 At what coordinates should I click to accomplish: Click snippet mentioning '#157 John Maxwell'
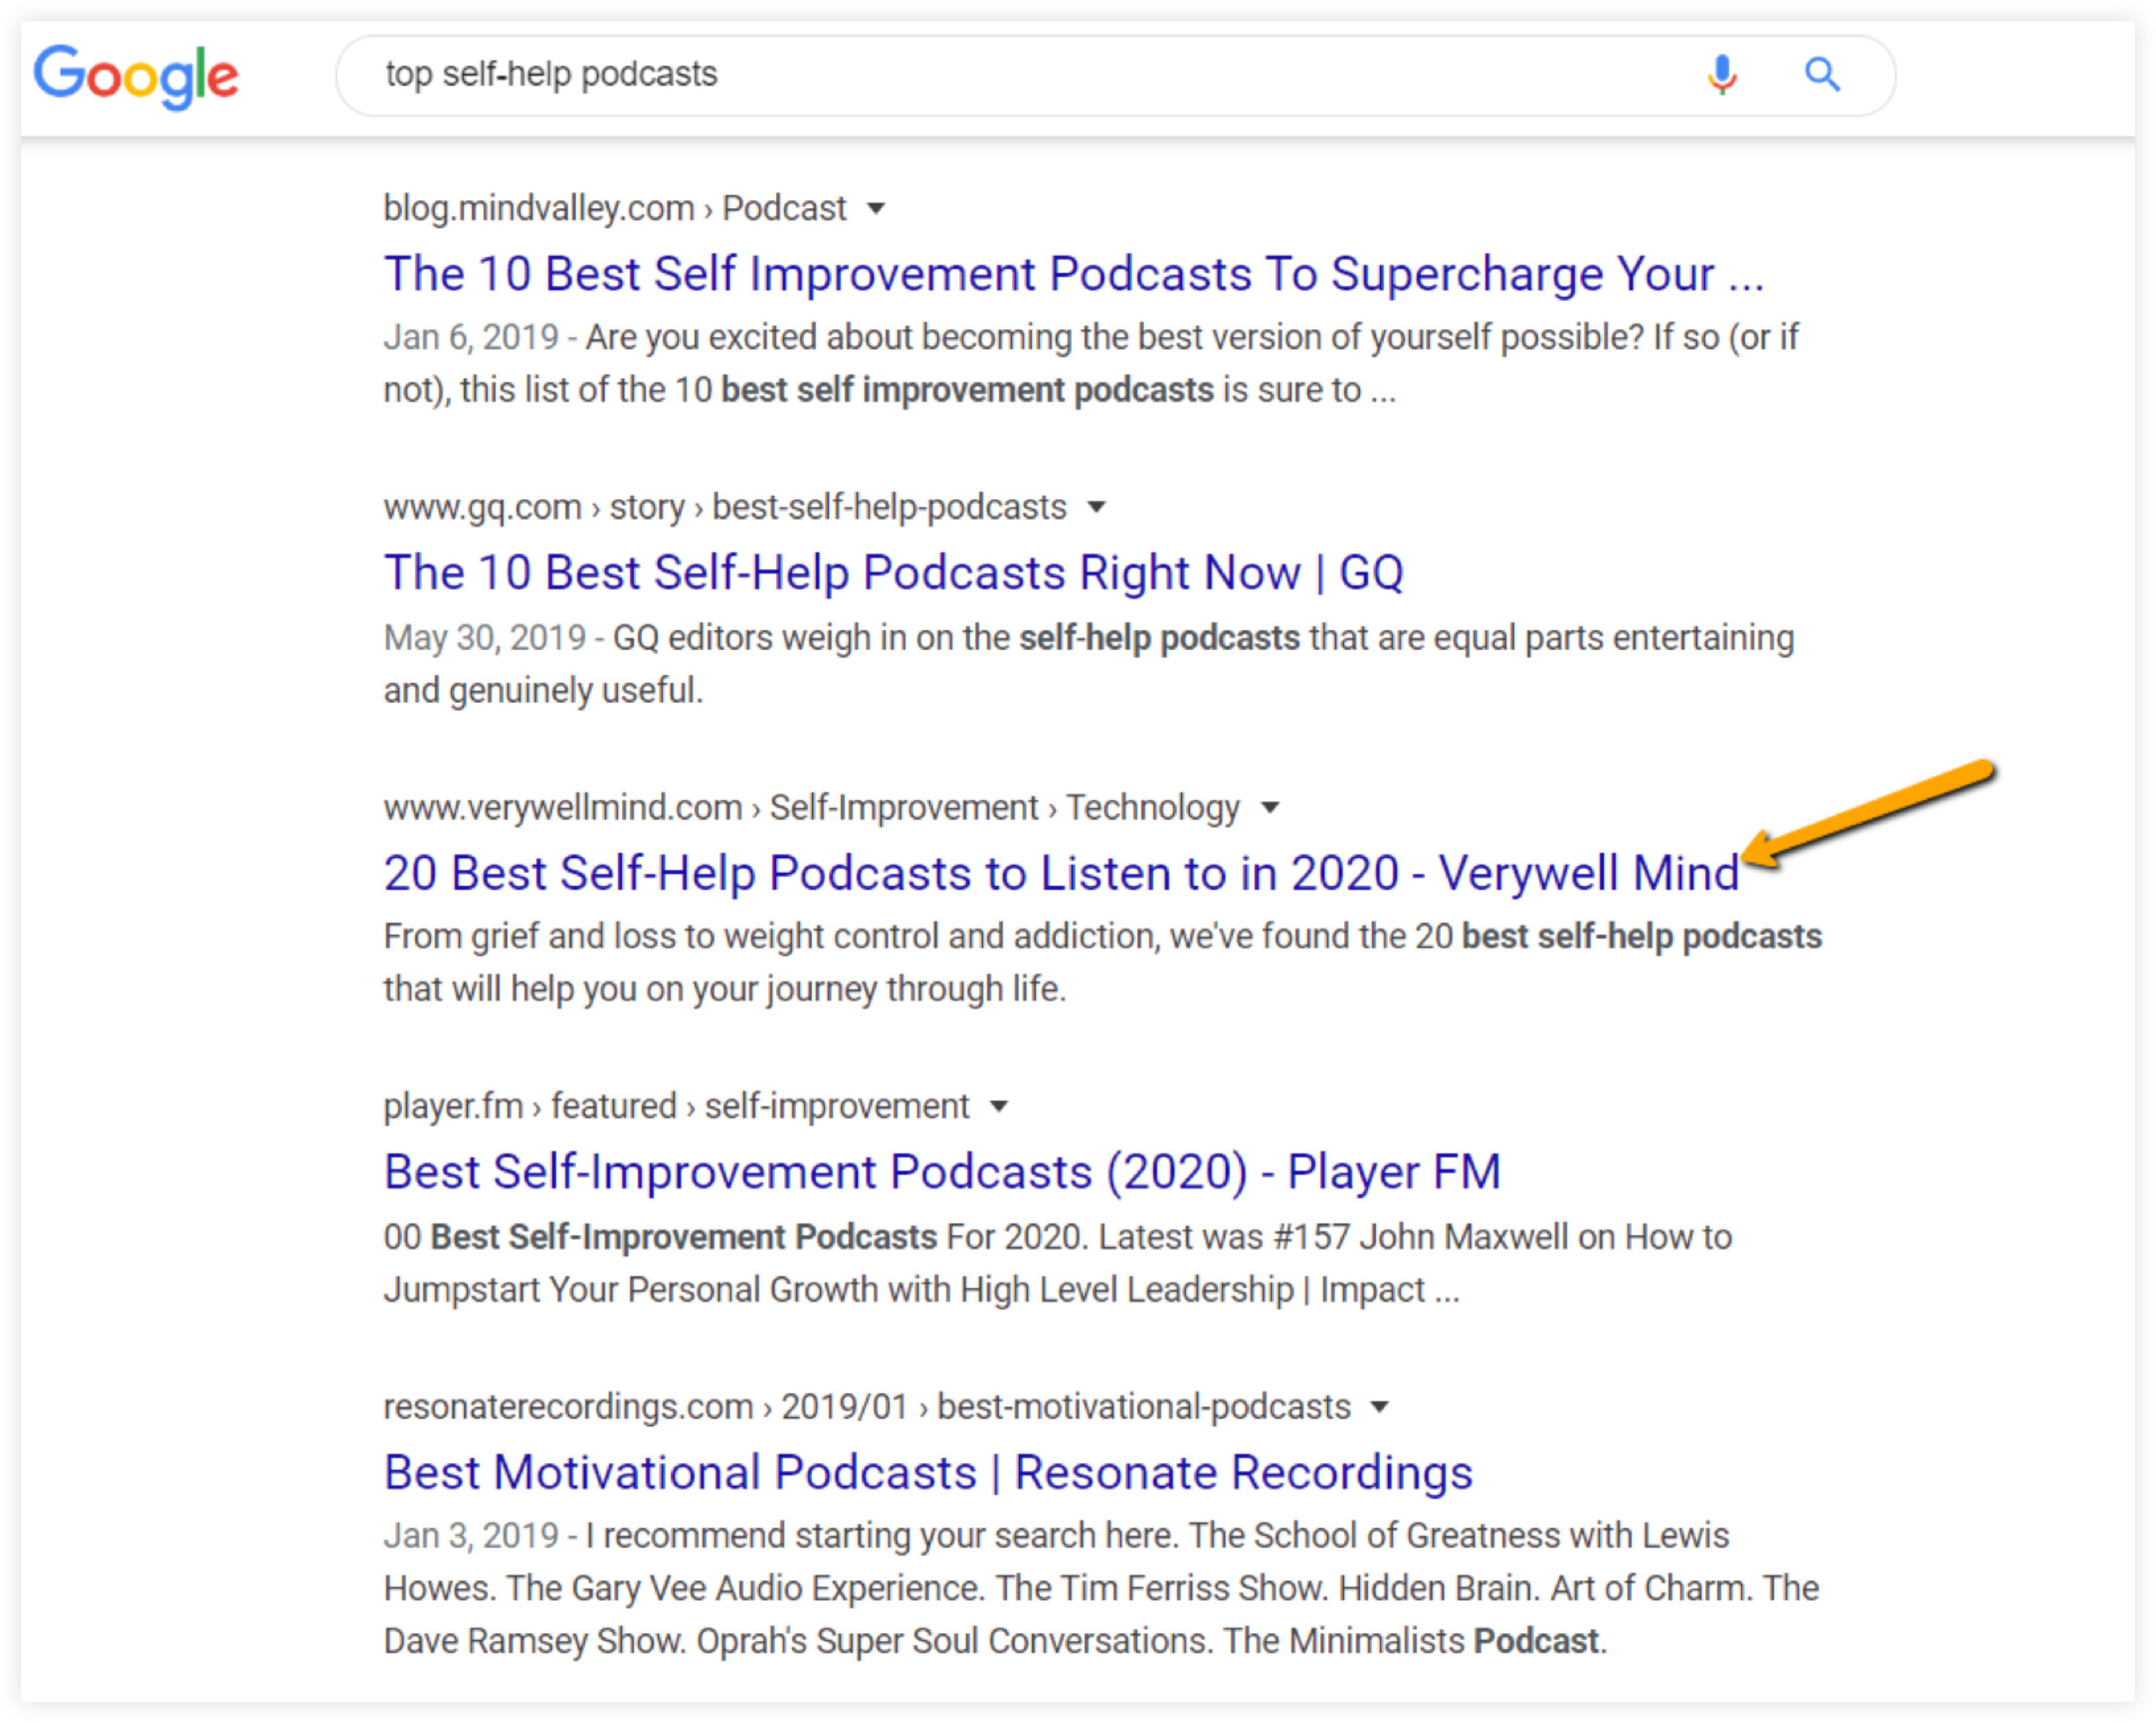[x=1058, y=1263]
